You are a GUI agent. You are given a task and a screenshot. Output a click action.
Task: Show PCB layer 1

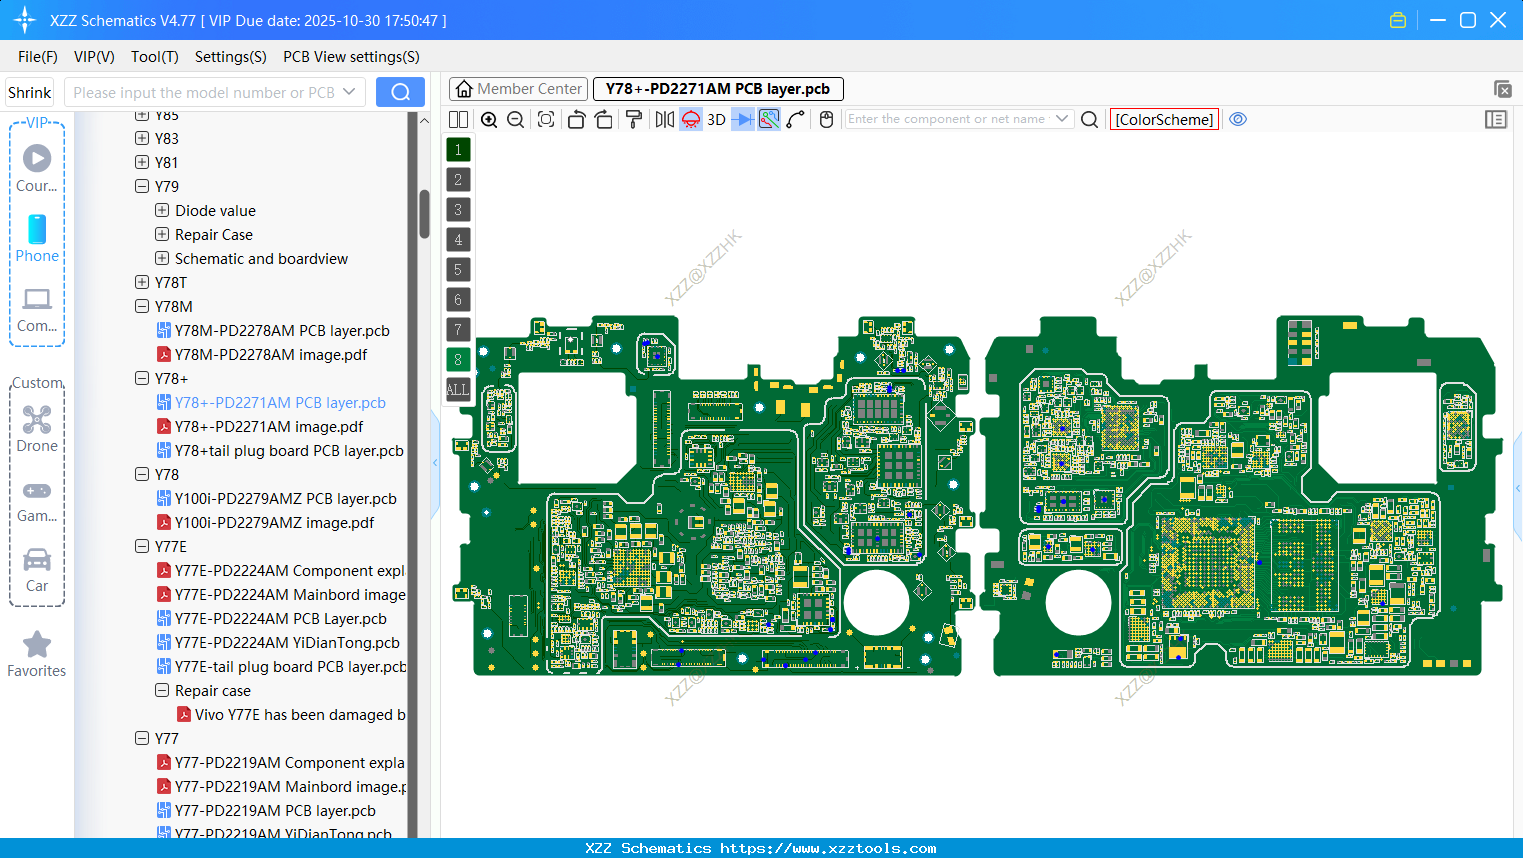point(458,150)
